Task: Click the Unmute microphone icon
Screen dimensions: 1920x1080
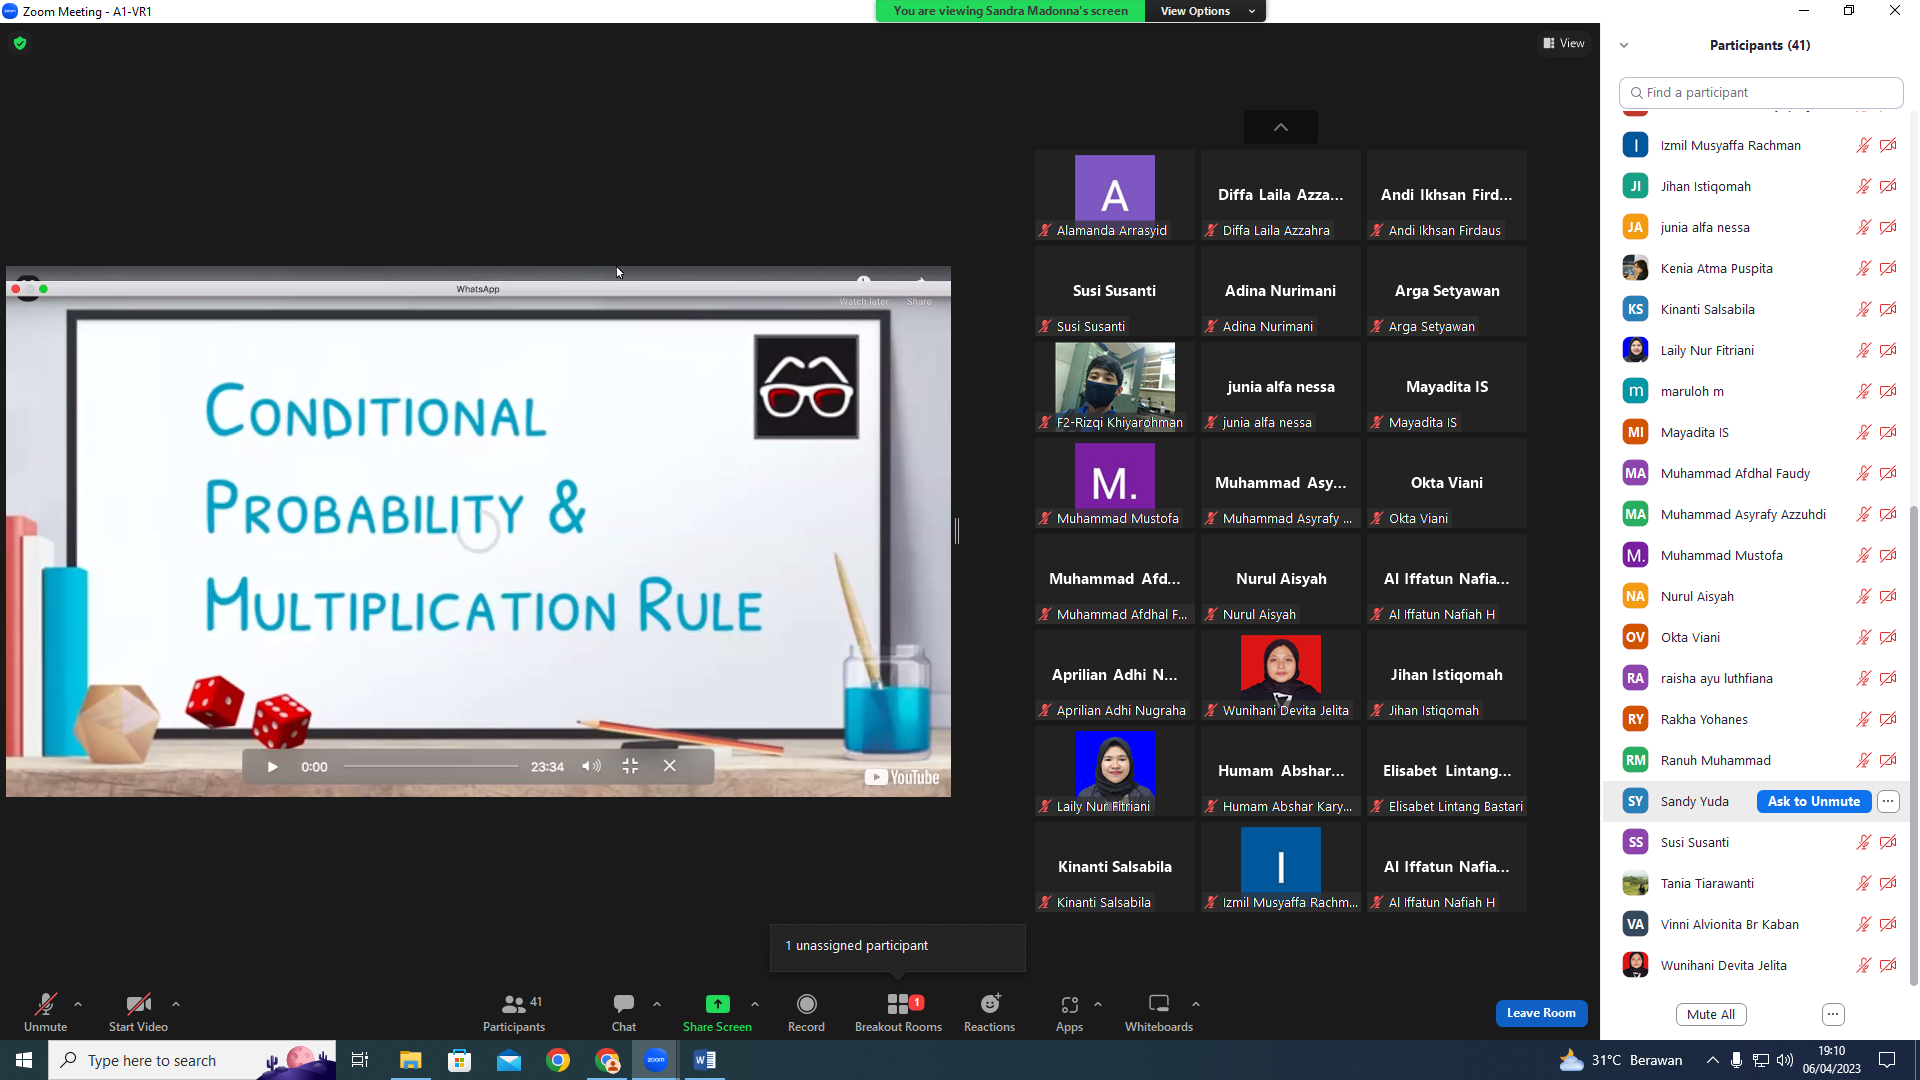Action: click(x=46, y=1004)
